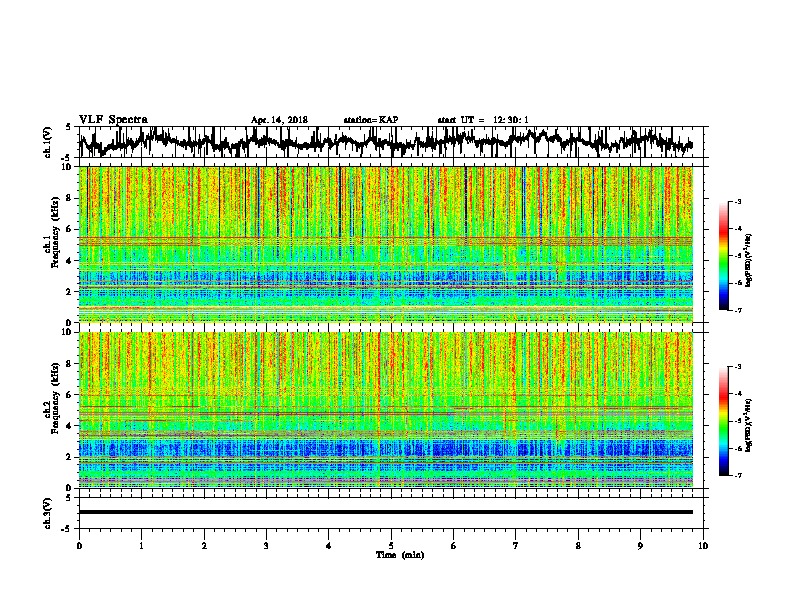Viewport: 792px width, 612px height.
Task: Click the "4" kHz tick on ch.2 frequency axis
Action: coord(71,426)
